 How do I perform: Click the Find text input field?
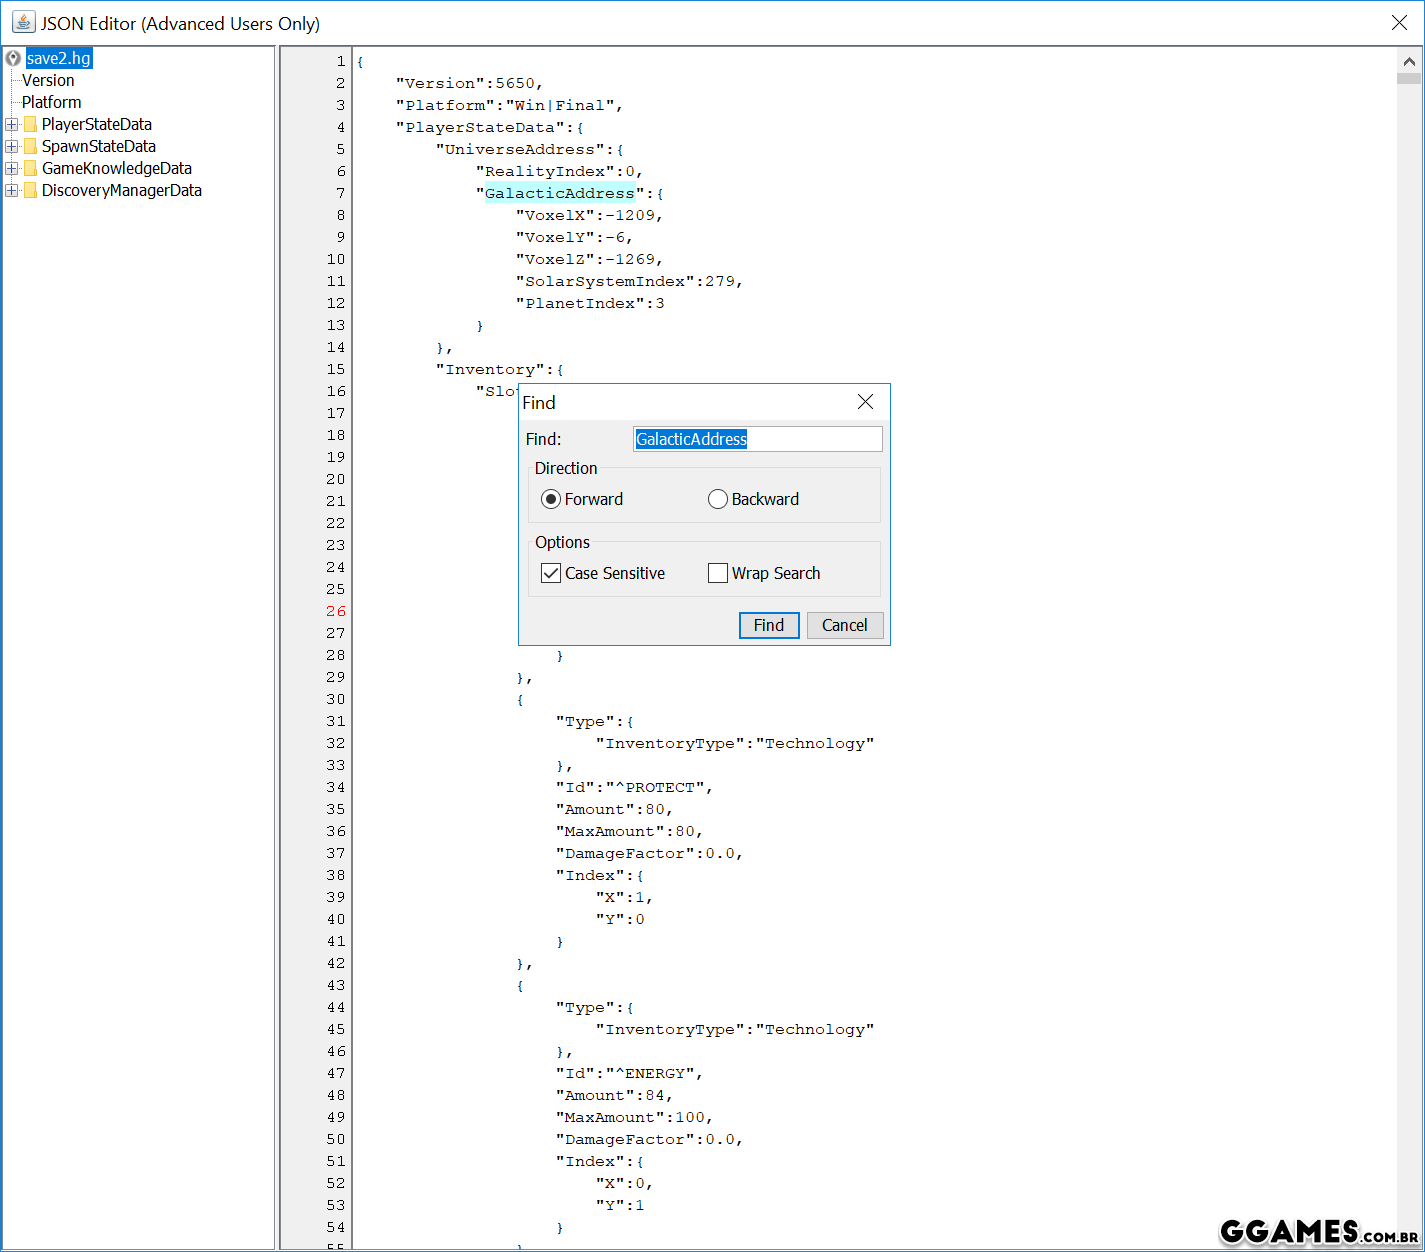[757, 439]
